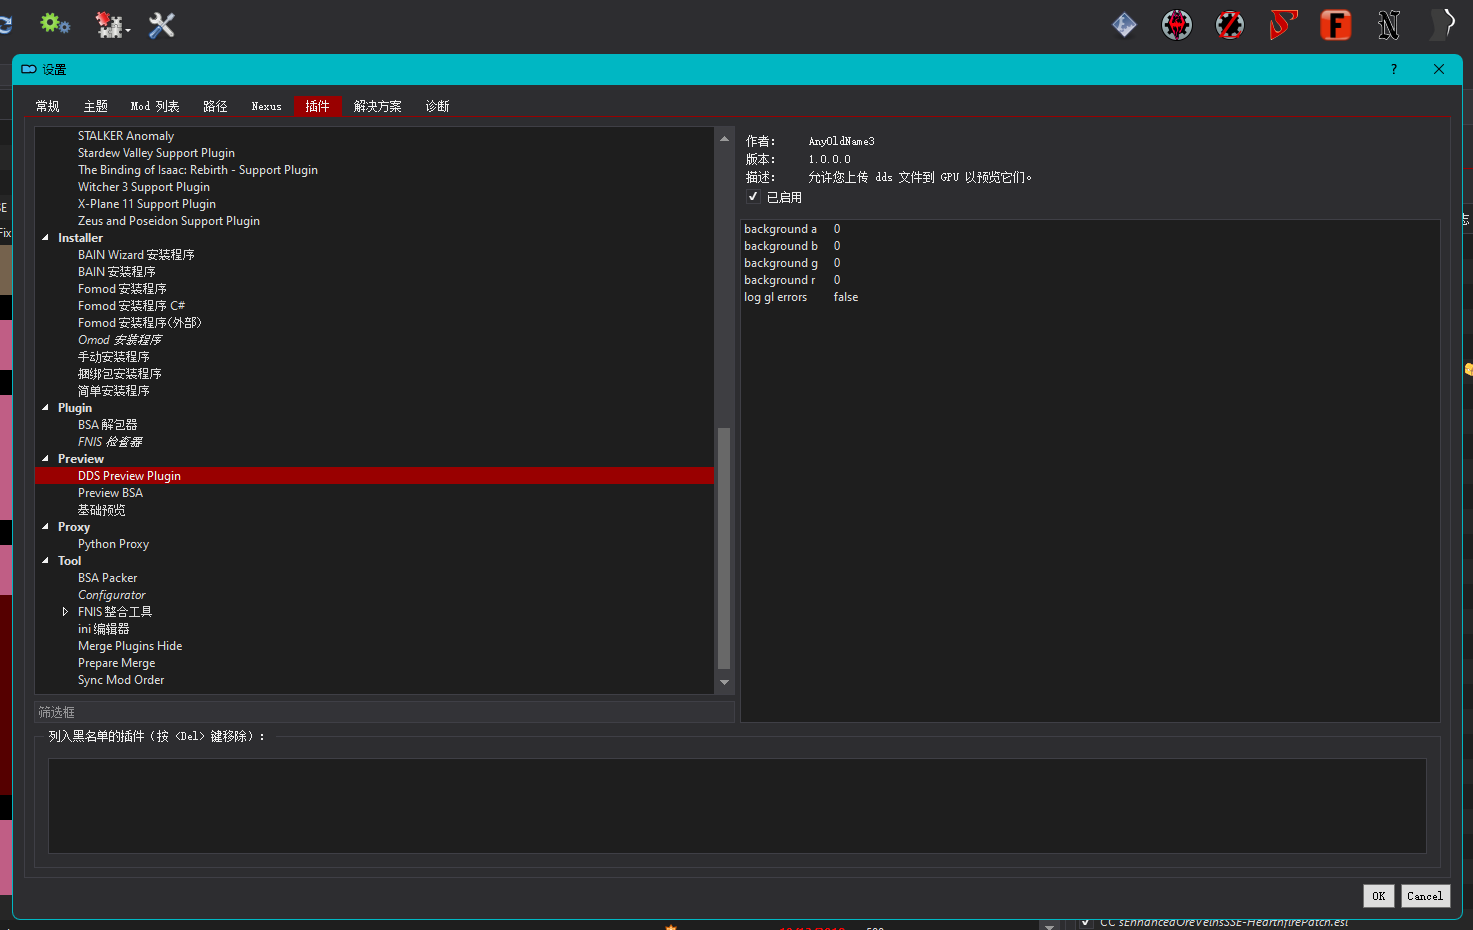1473x930 pixels.
Task: Click the red S-shaped toolbar icon
Action: pyautogui.click(x=1283, y=25)
